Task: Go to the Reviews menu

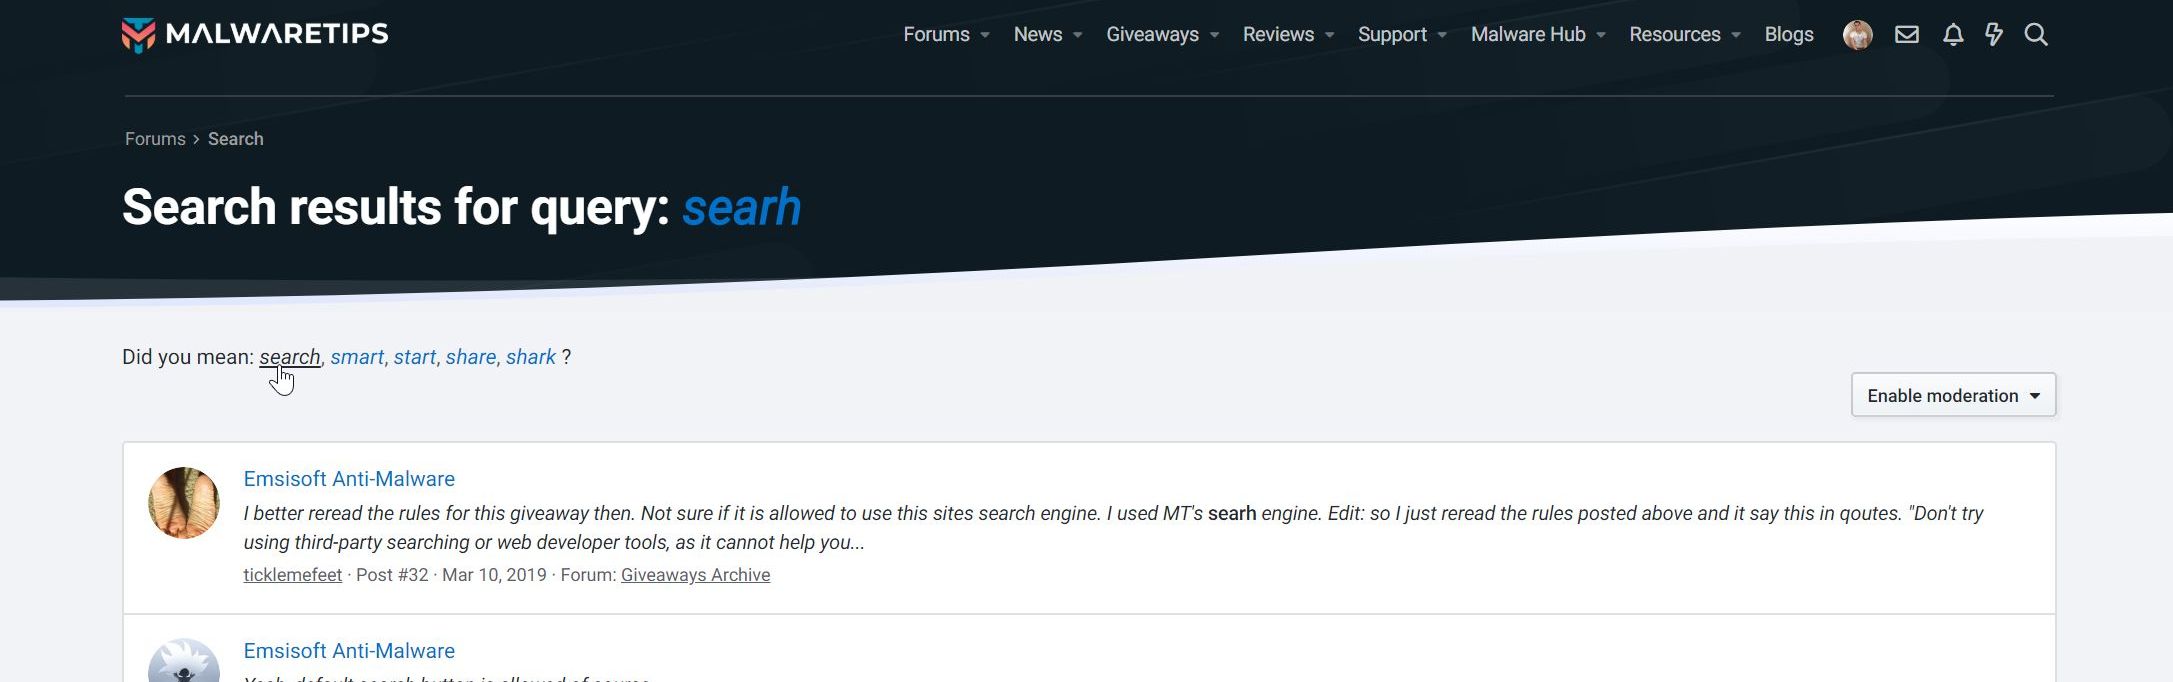Action: (x=1277, y=35)
